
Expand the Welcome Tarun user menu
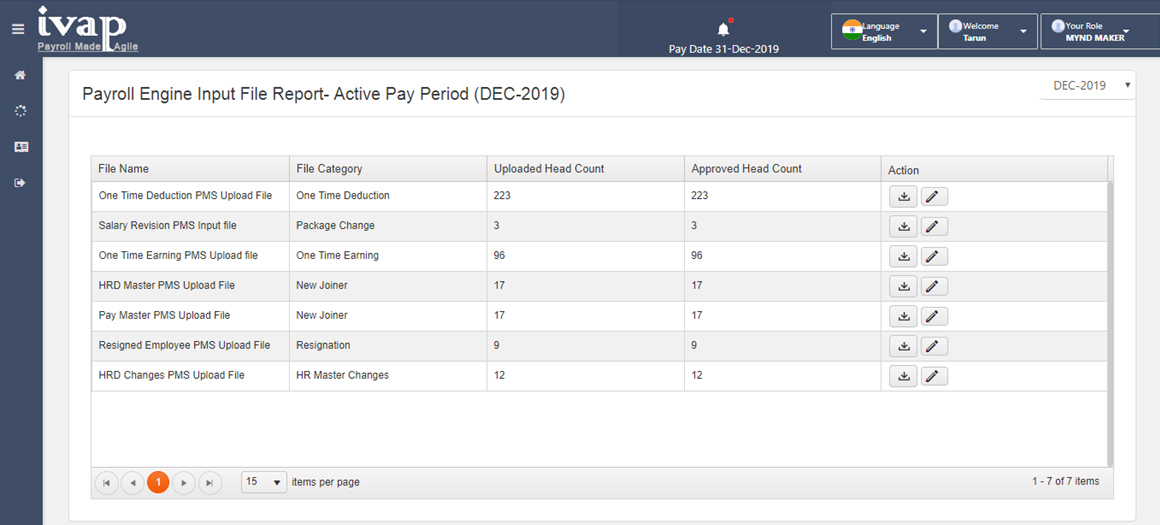[x=988, y=32]
